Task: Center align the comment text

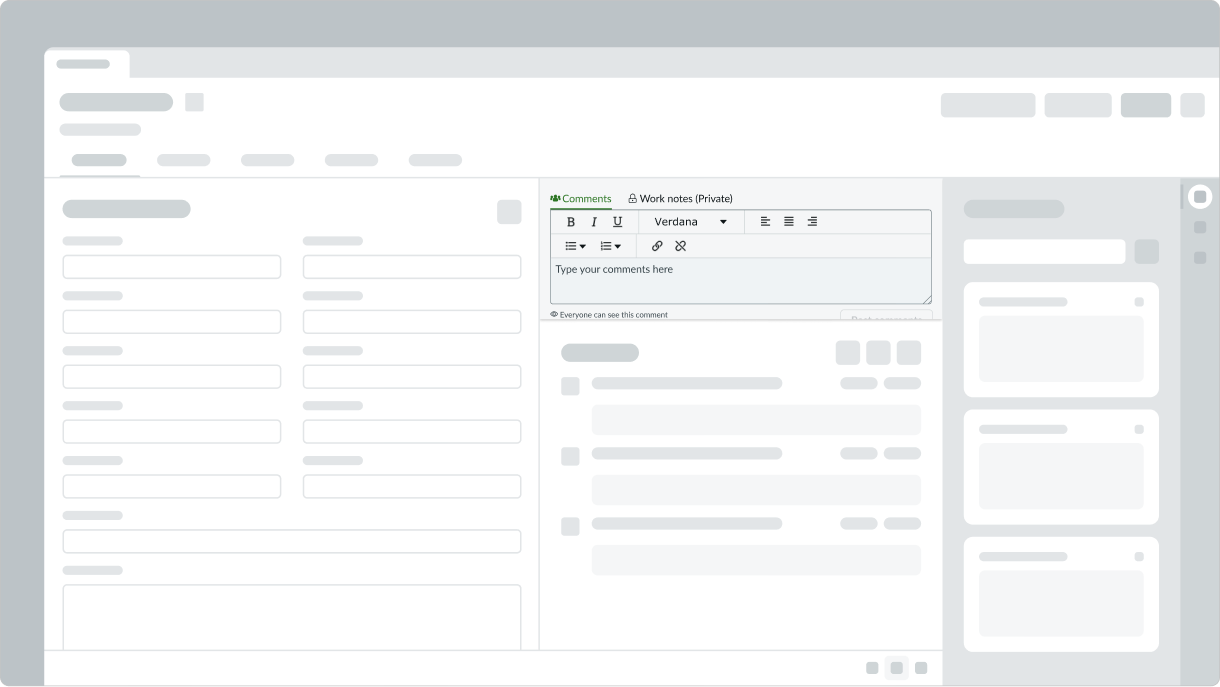Action: [789, 221]
